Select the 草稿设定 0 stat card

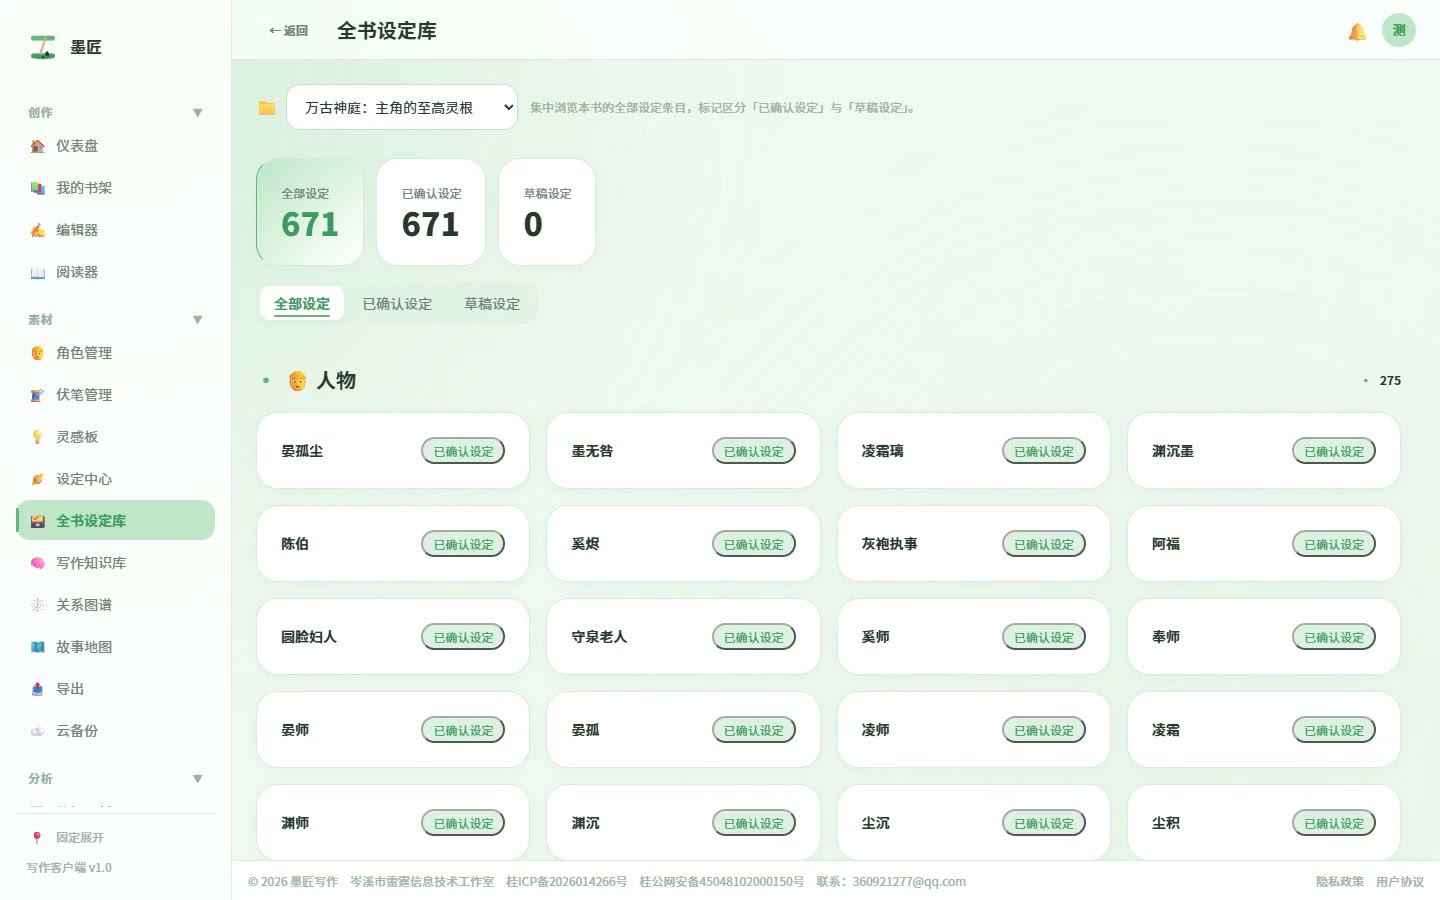click(x=547, y=212)
